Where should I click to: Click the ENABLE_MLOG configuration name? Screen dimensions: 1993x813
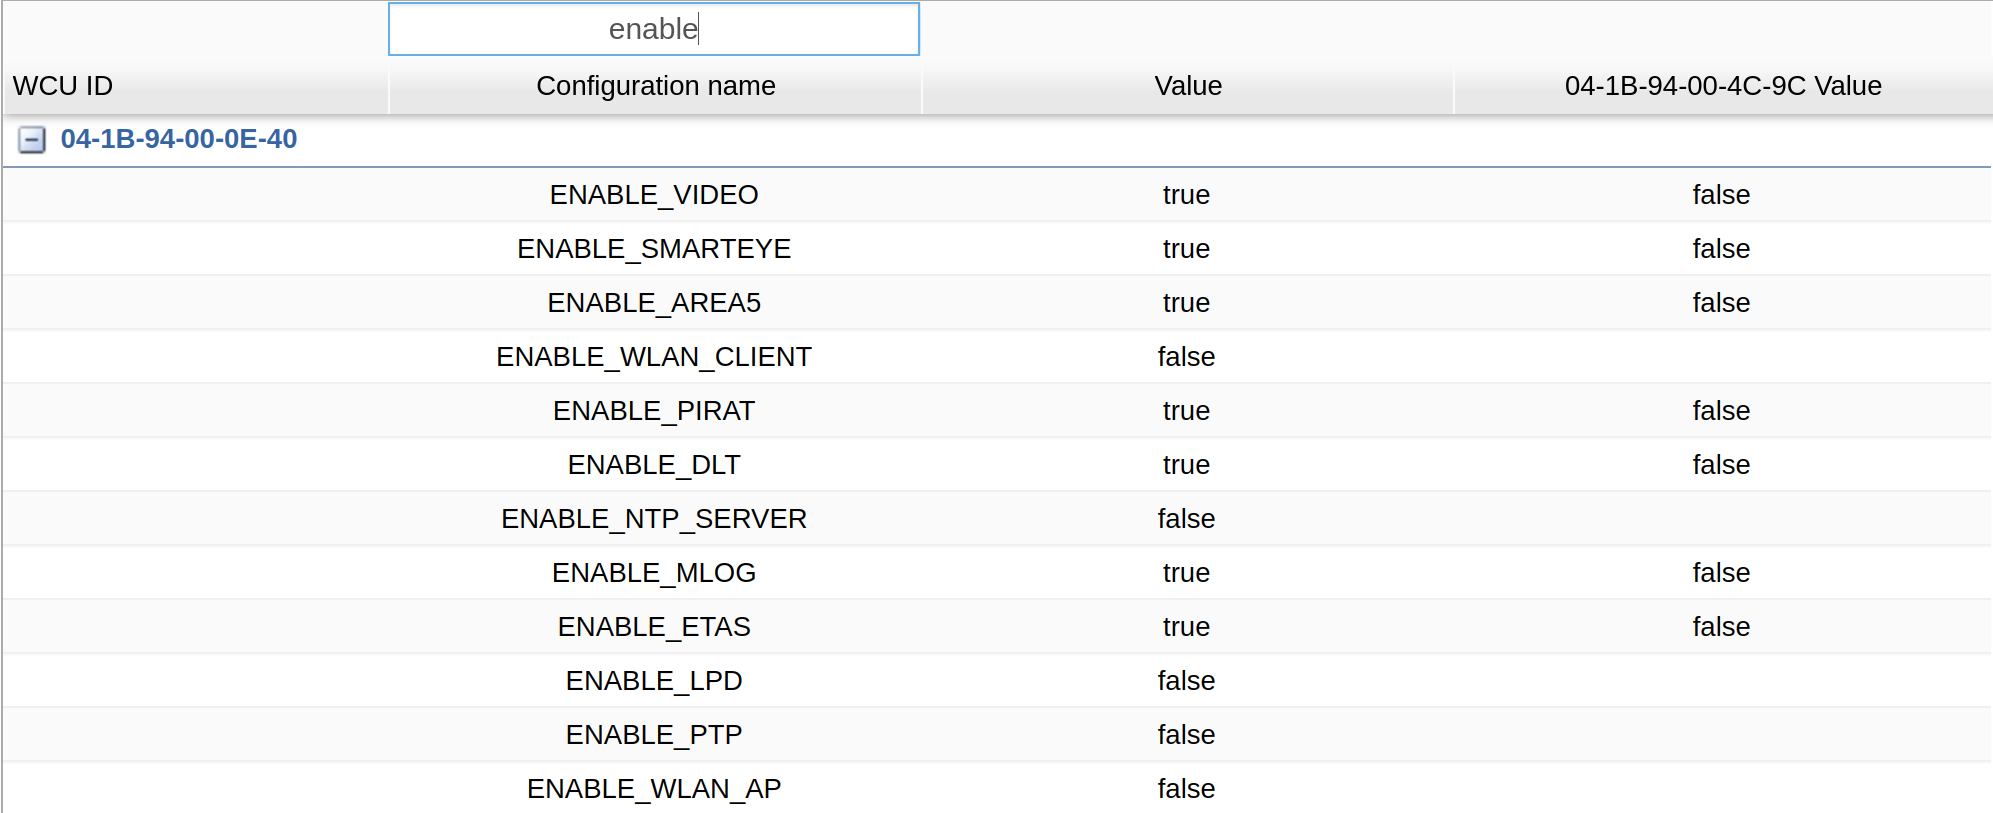coord(654,573)
